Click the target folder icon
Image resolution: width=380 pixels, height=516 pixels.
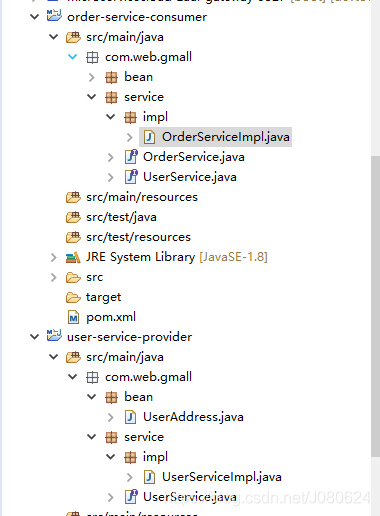point(73,297)
